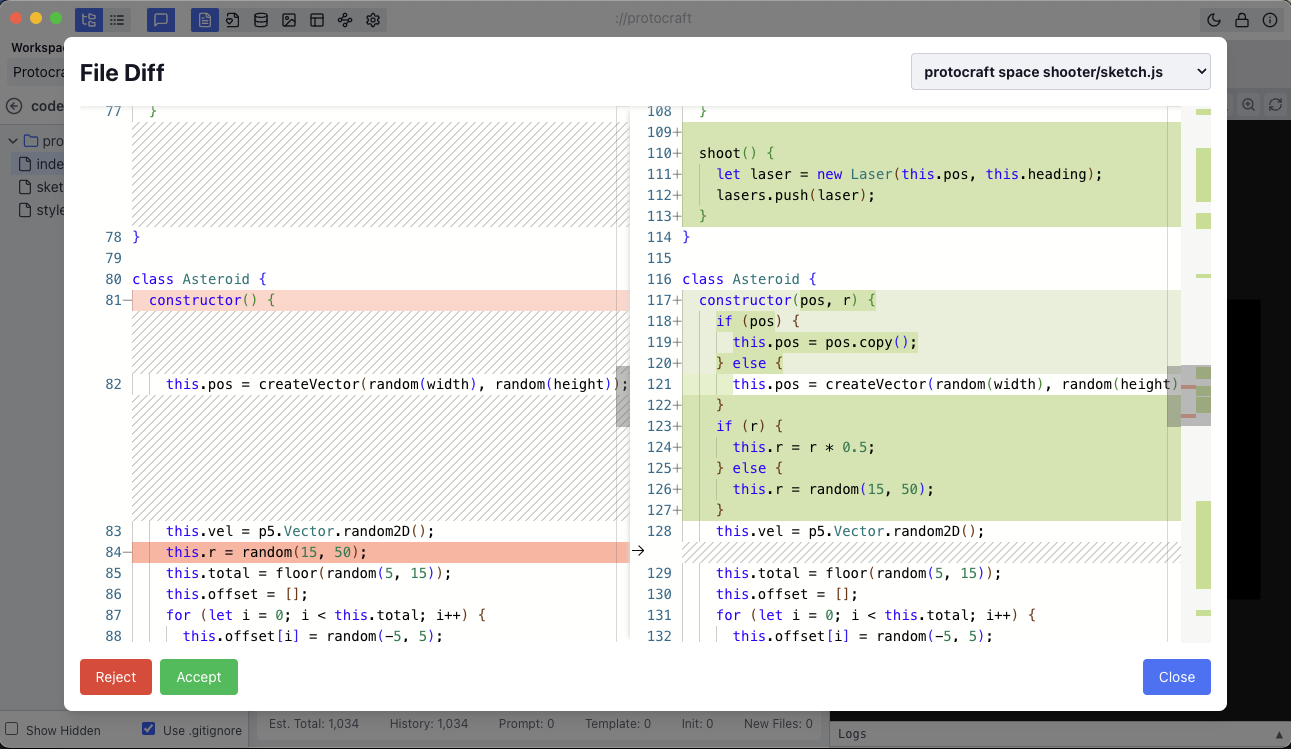
Task: Collapse the project folder in file tree
Action: (13, 141)
